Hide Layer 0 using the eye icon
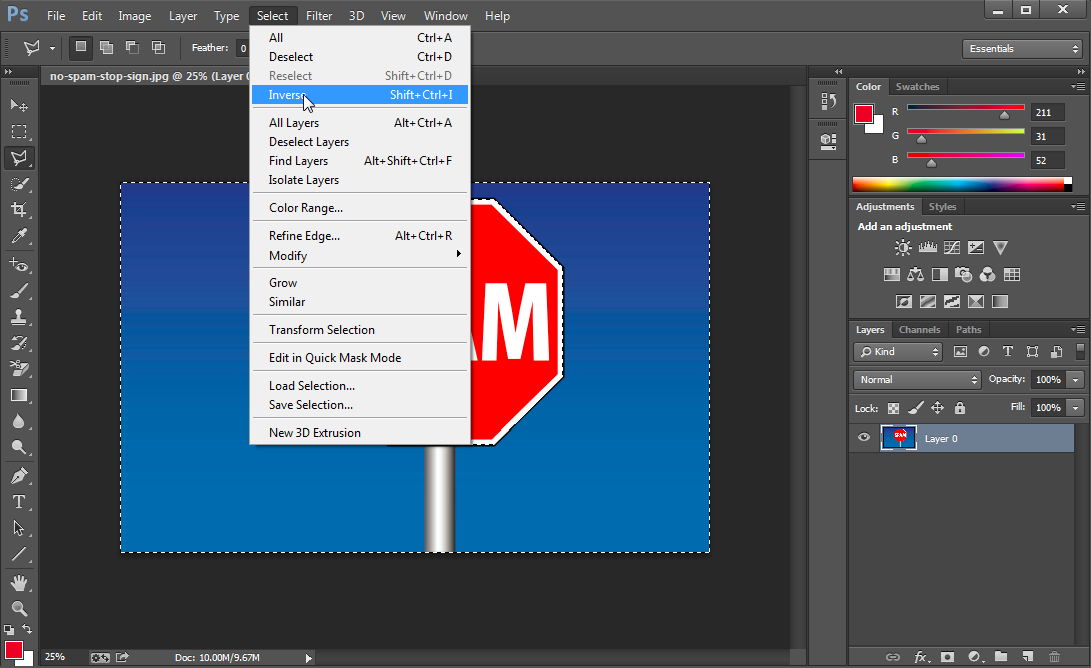The height and width of the screenshot is (668, 1091). point(864,438)
